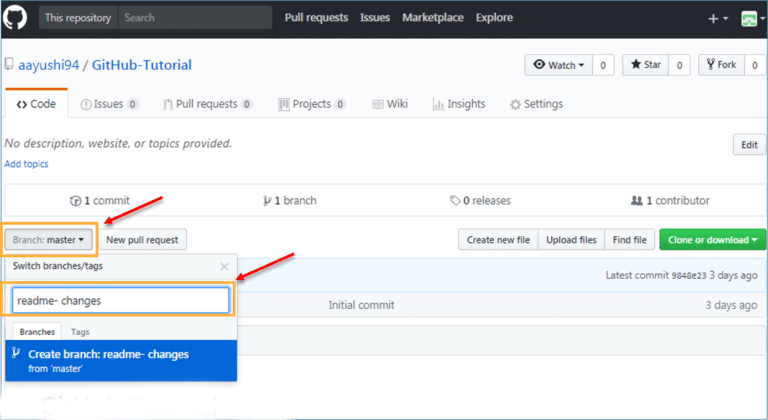This screenshot has height=420, width=768.
Task: Open the Wiki tab
Action: coord(390,104)
